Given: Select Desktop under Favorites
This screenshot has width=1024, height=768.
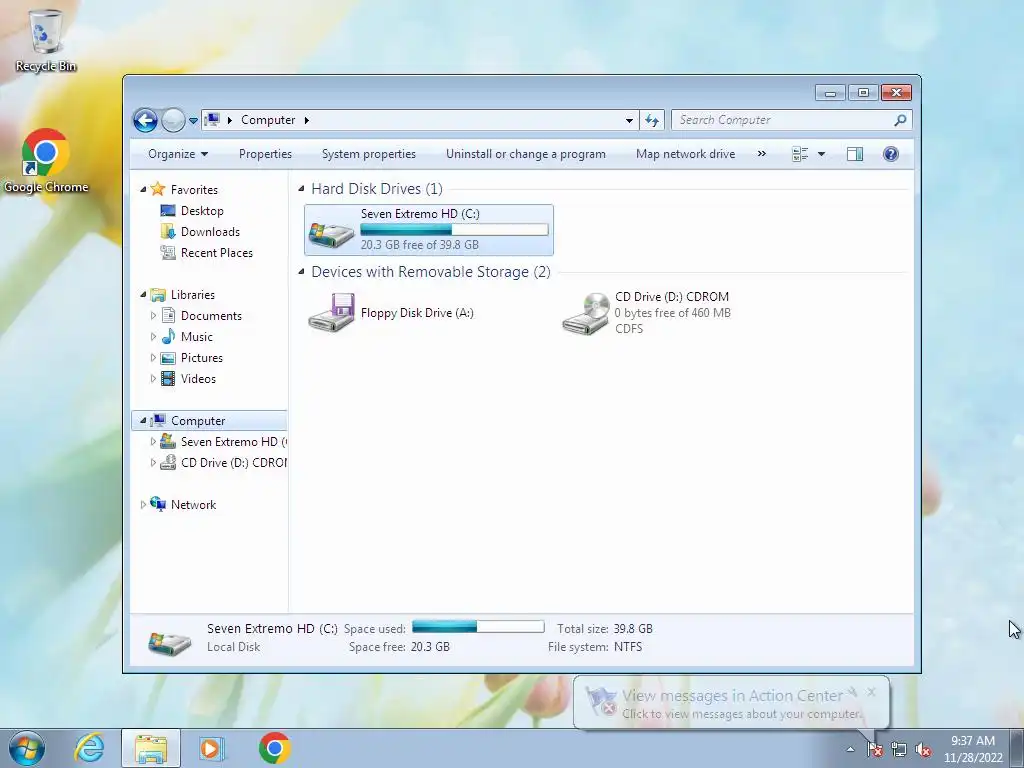Looking at the screenshot, I should pos(202,211).
